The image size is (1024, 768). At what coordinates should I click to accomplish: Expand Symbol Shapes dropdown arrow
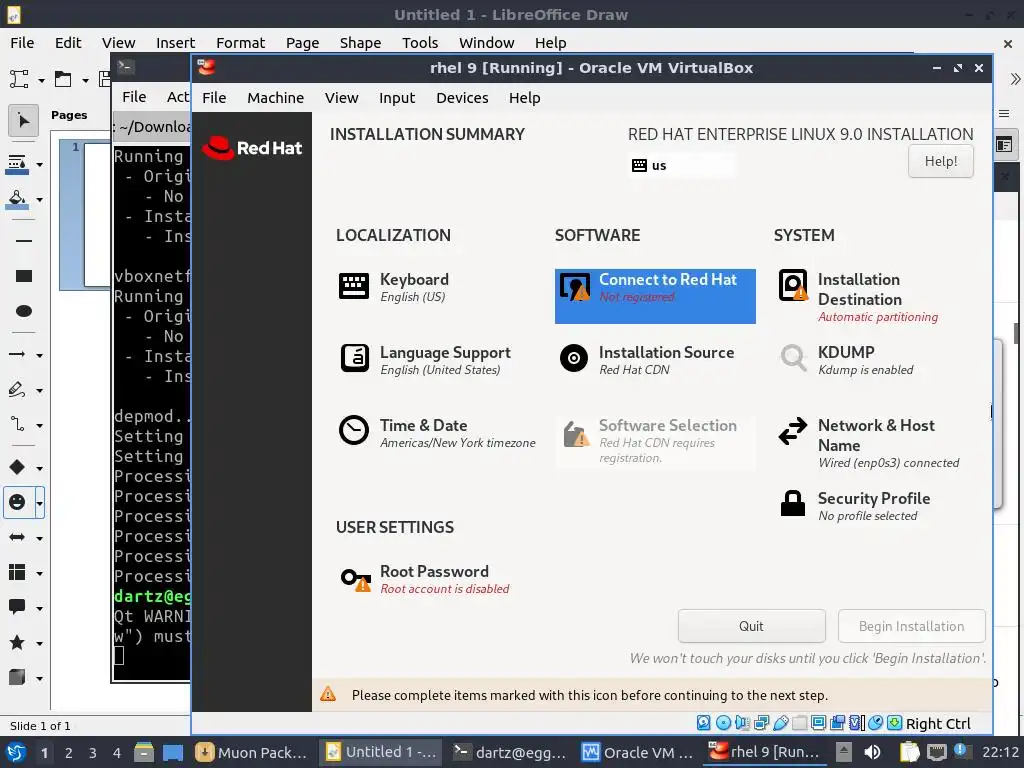[x=39, y=504]
